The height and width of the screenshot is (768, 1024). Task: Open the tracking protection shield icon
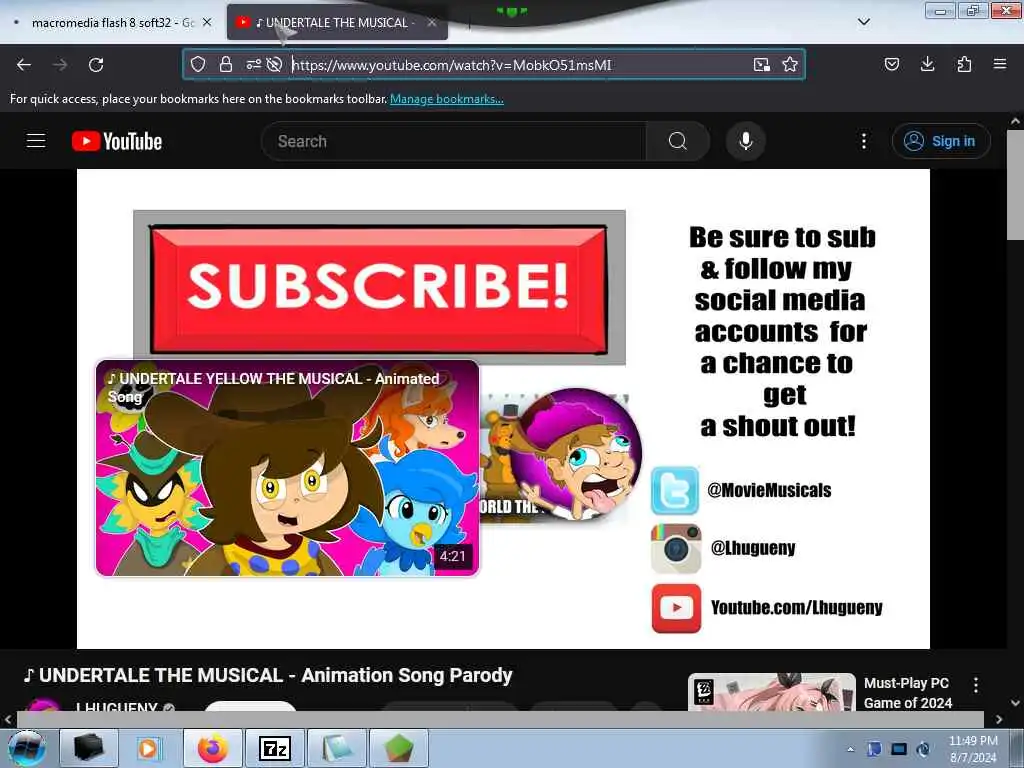(x=198, y=64)
